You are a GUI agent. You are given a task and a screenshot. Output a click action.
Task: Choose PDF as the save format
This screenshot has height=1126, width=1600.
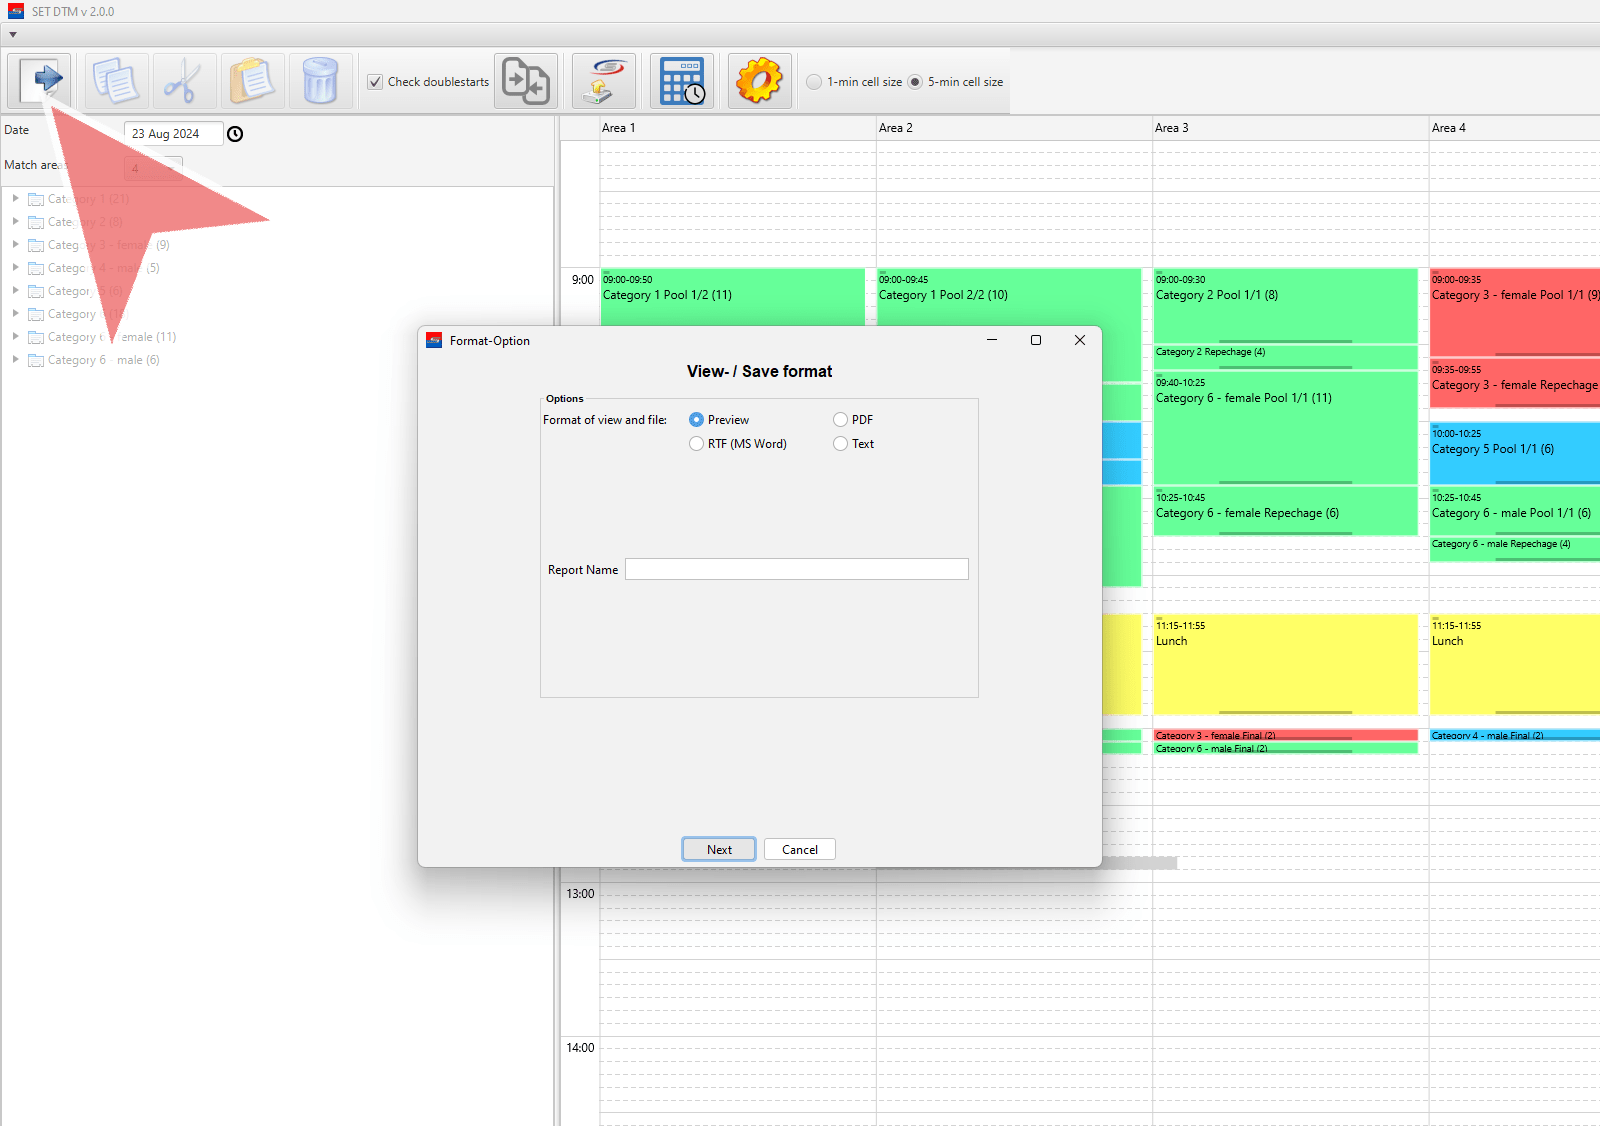point(840,420)
